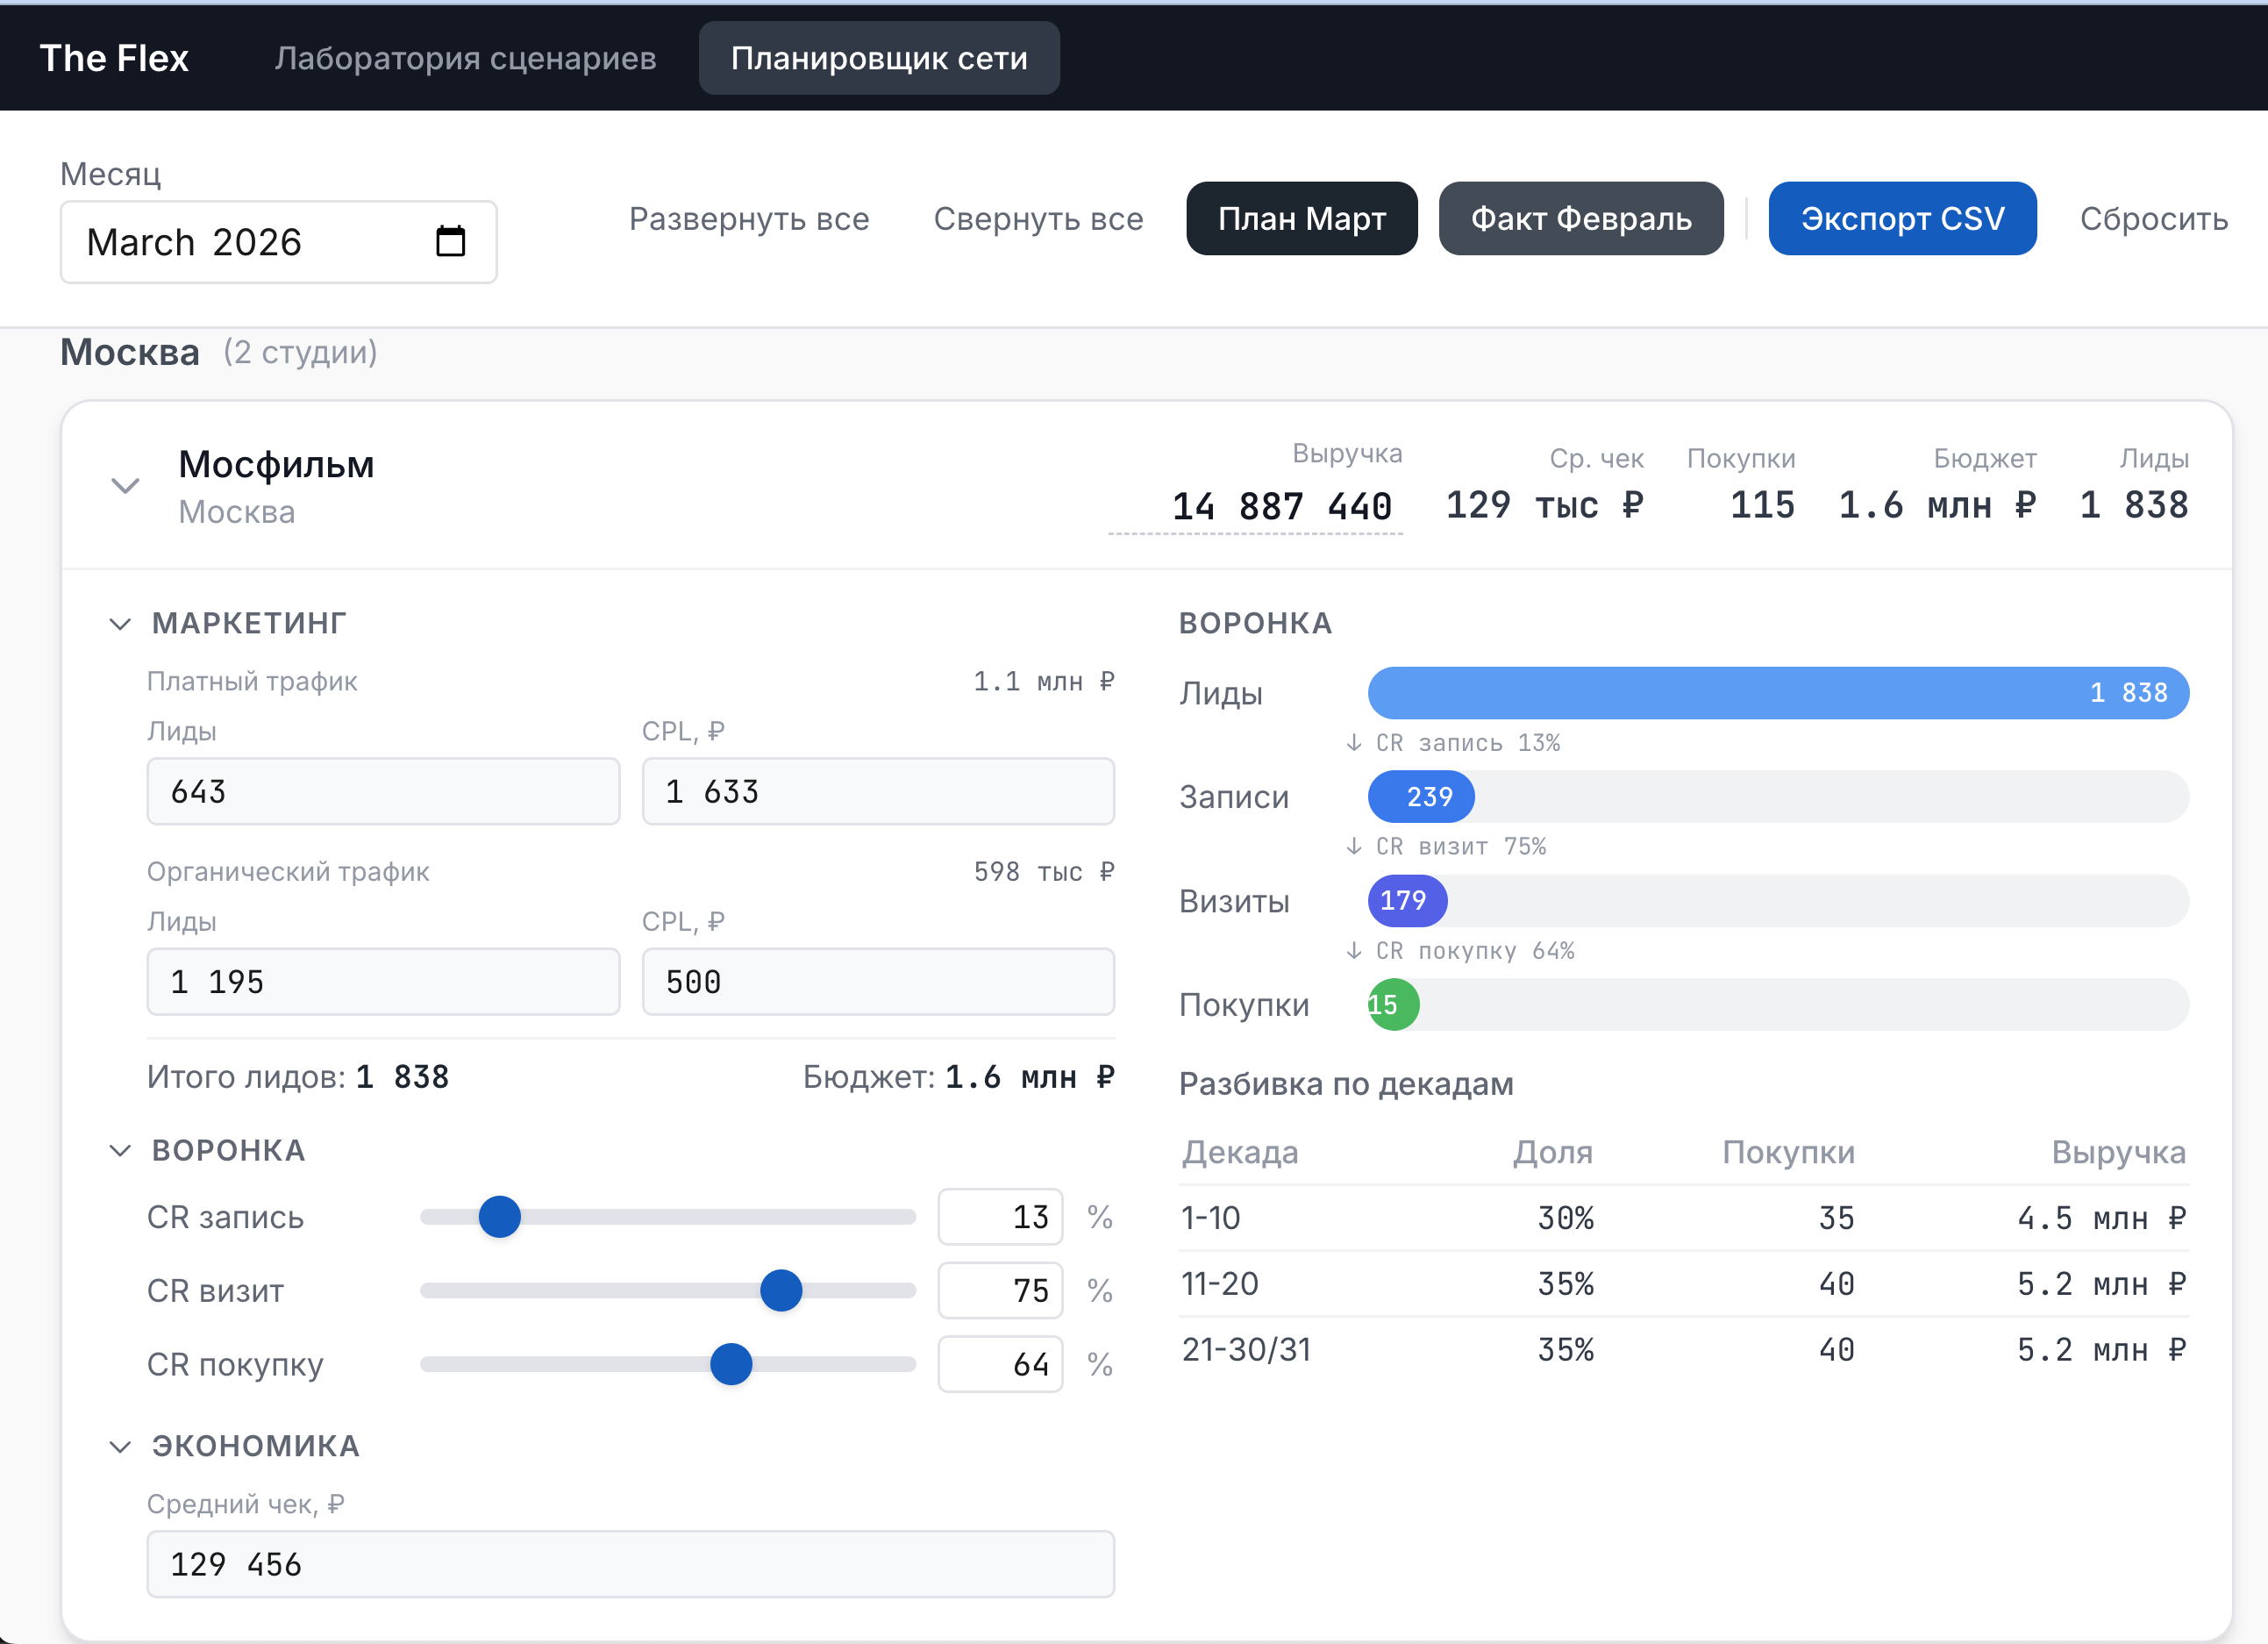
Task: Adjust the CR запись slider handle
Action: (x=500, y=1217)
